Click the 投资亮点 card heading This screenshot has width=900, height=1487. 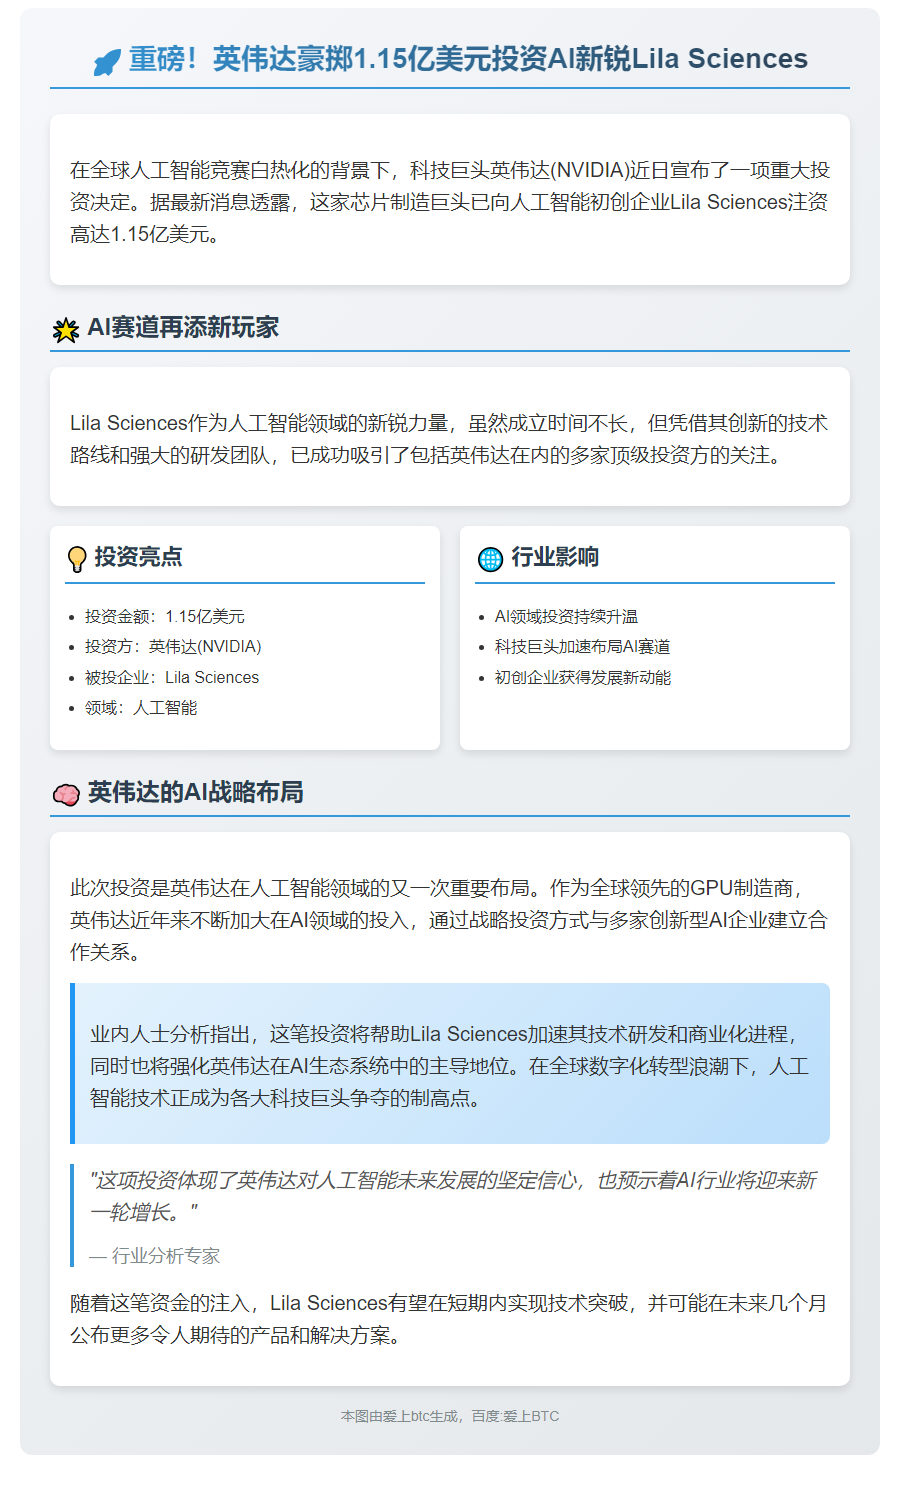pyautogui.click(x=138, y=557)
